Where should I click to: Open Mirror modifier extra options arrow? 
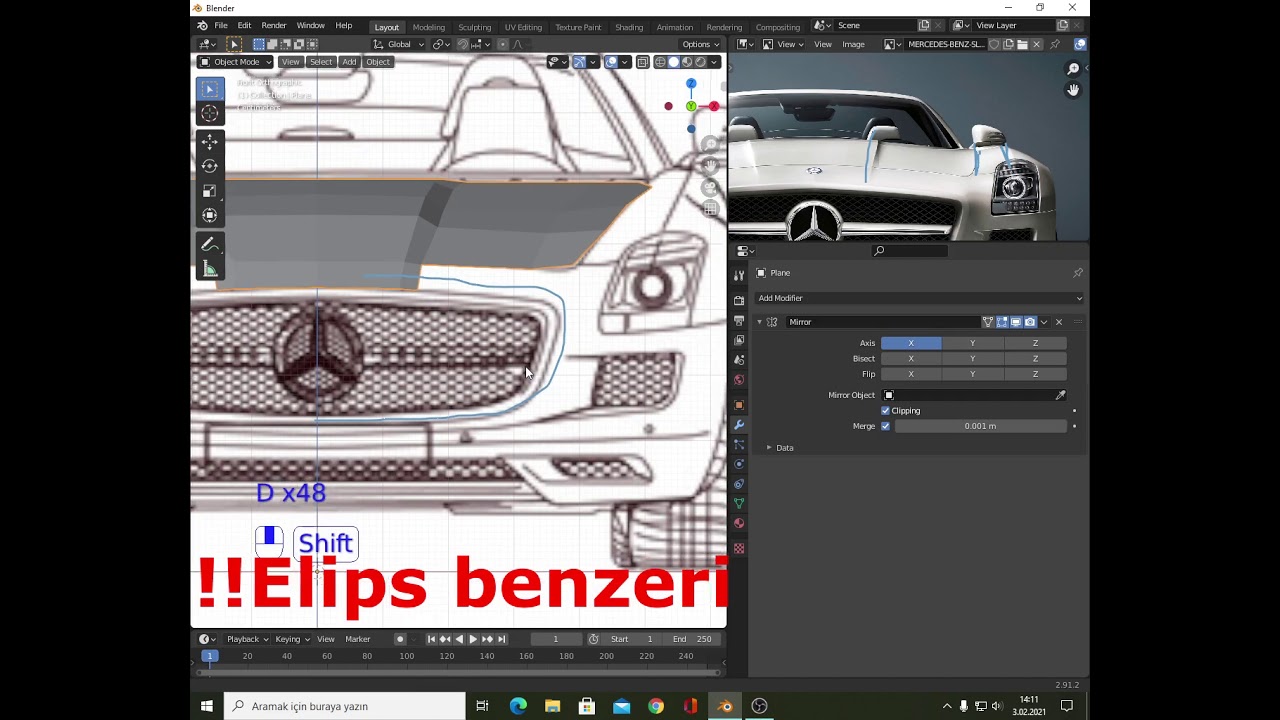1044,322
